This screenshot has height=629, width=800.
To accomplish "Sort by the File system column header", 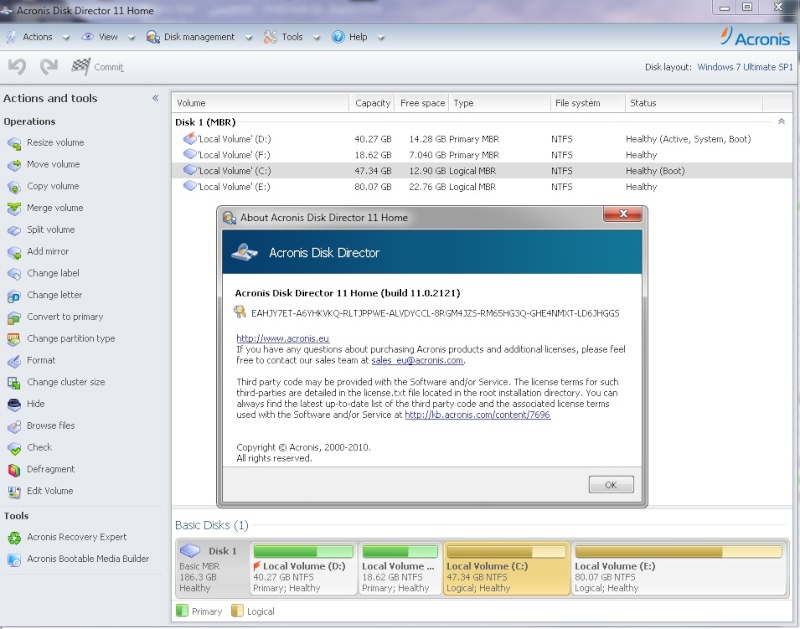I will pos(588,103).
